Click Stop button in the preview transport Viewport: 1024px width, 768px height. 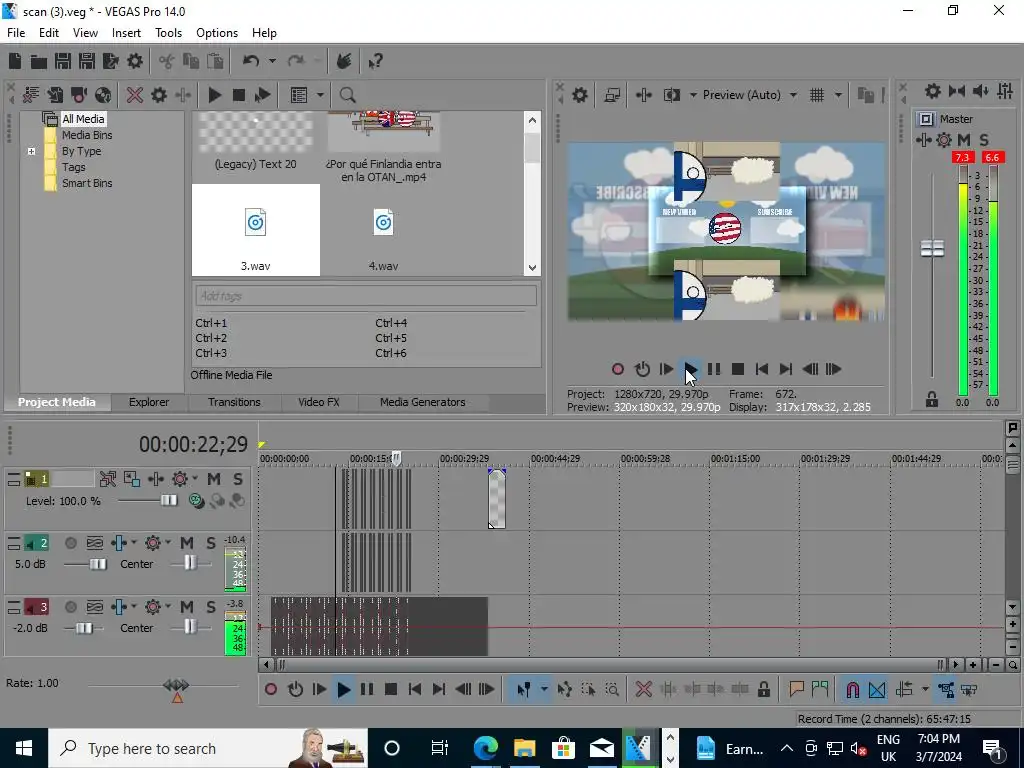(x=738, y=369)
